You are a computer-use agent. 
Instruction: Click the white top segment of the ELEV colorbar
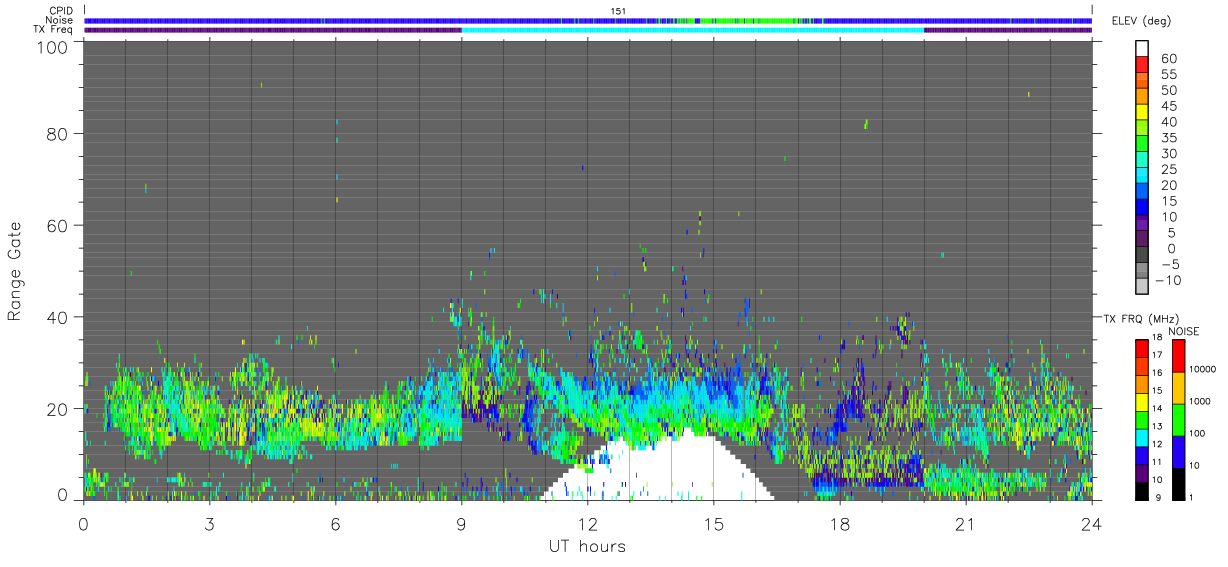coord(1142,49)
